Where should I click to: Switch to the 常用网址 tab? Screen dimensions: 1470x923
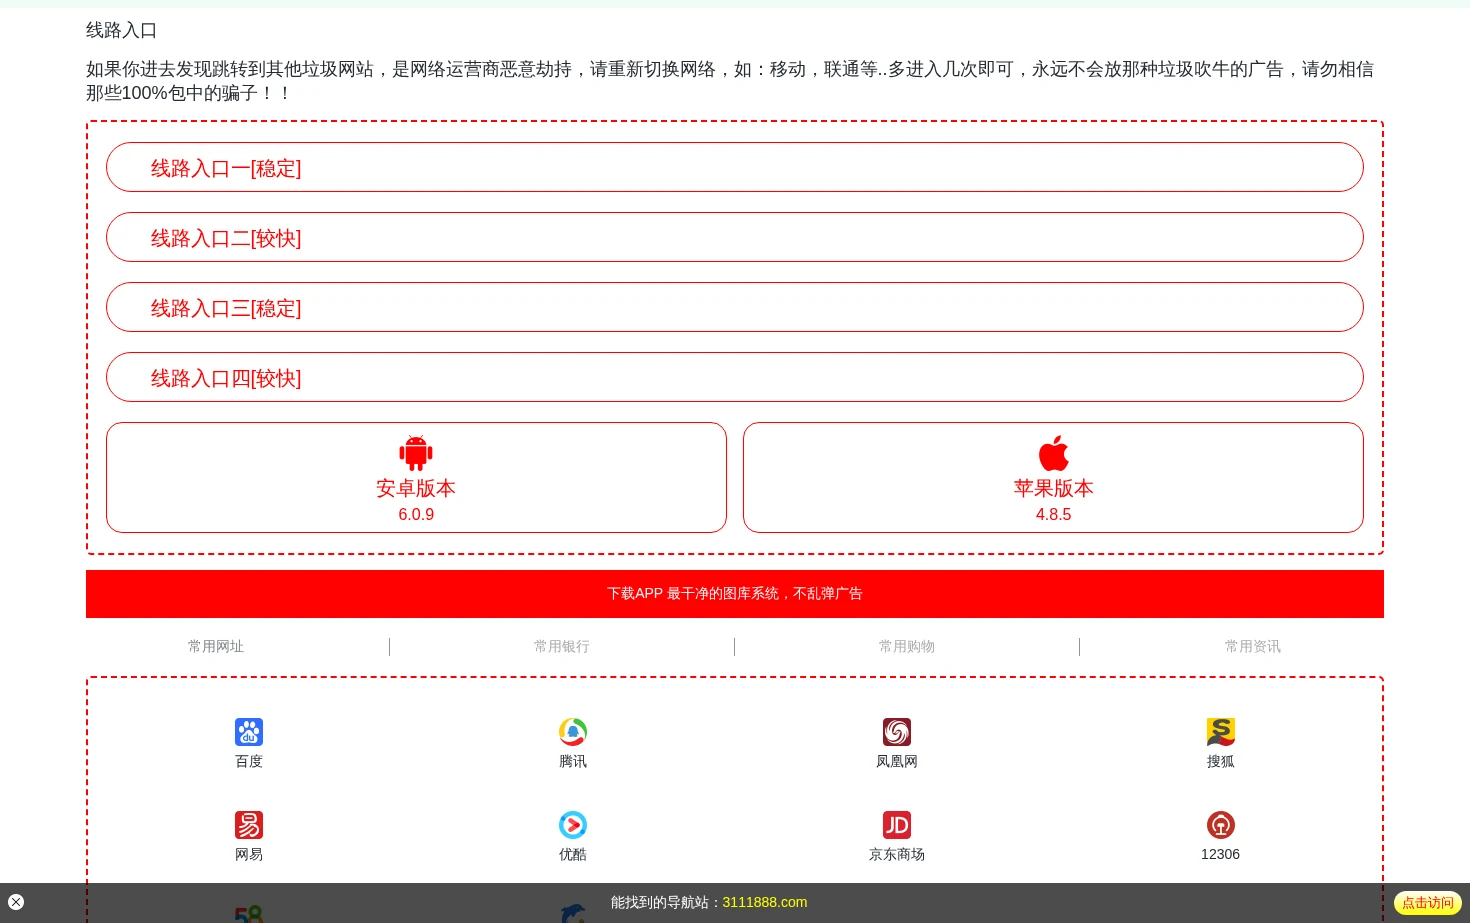coord(216,647)
